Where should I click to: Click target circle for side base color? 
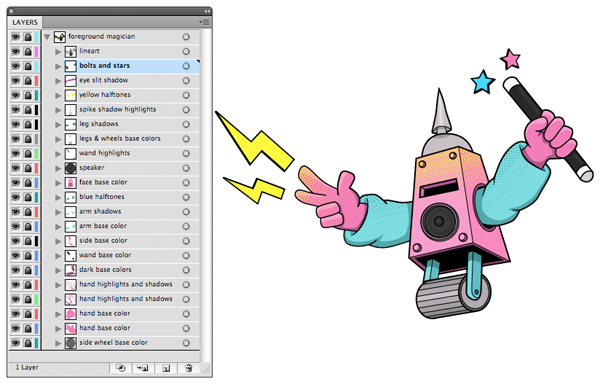[x=186, y=241]
